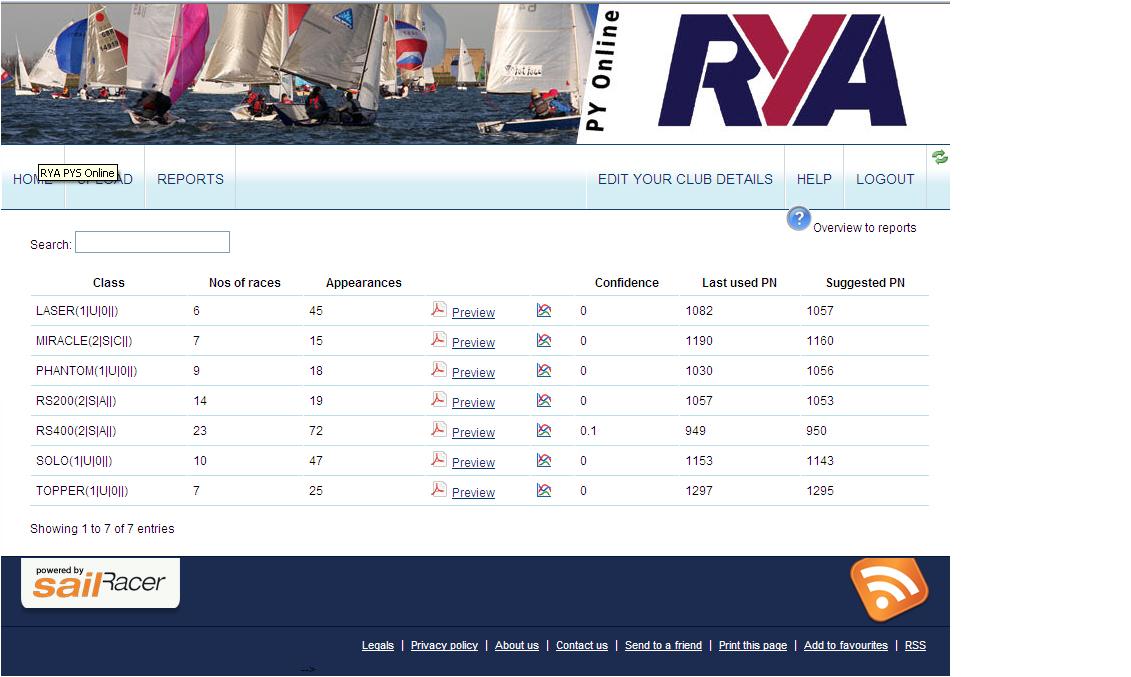The image size is (1131, 677).
Task: Open the PDF icon for PHANTOM row
Action: point(439,369)
